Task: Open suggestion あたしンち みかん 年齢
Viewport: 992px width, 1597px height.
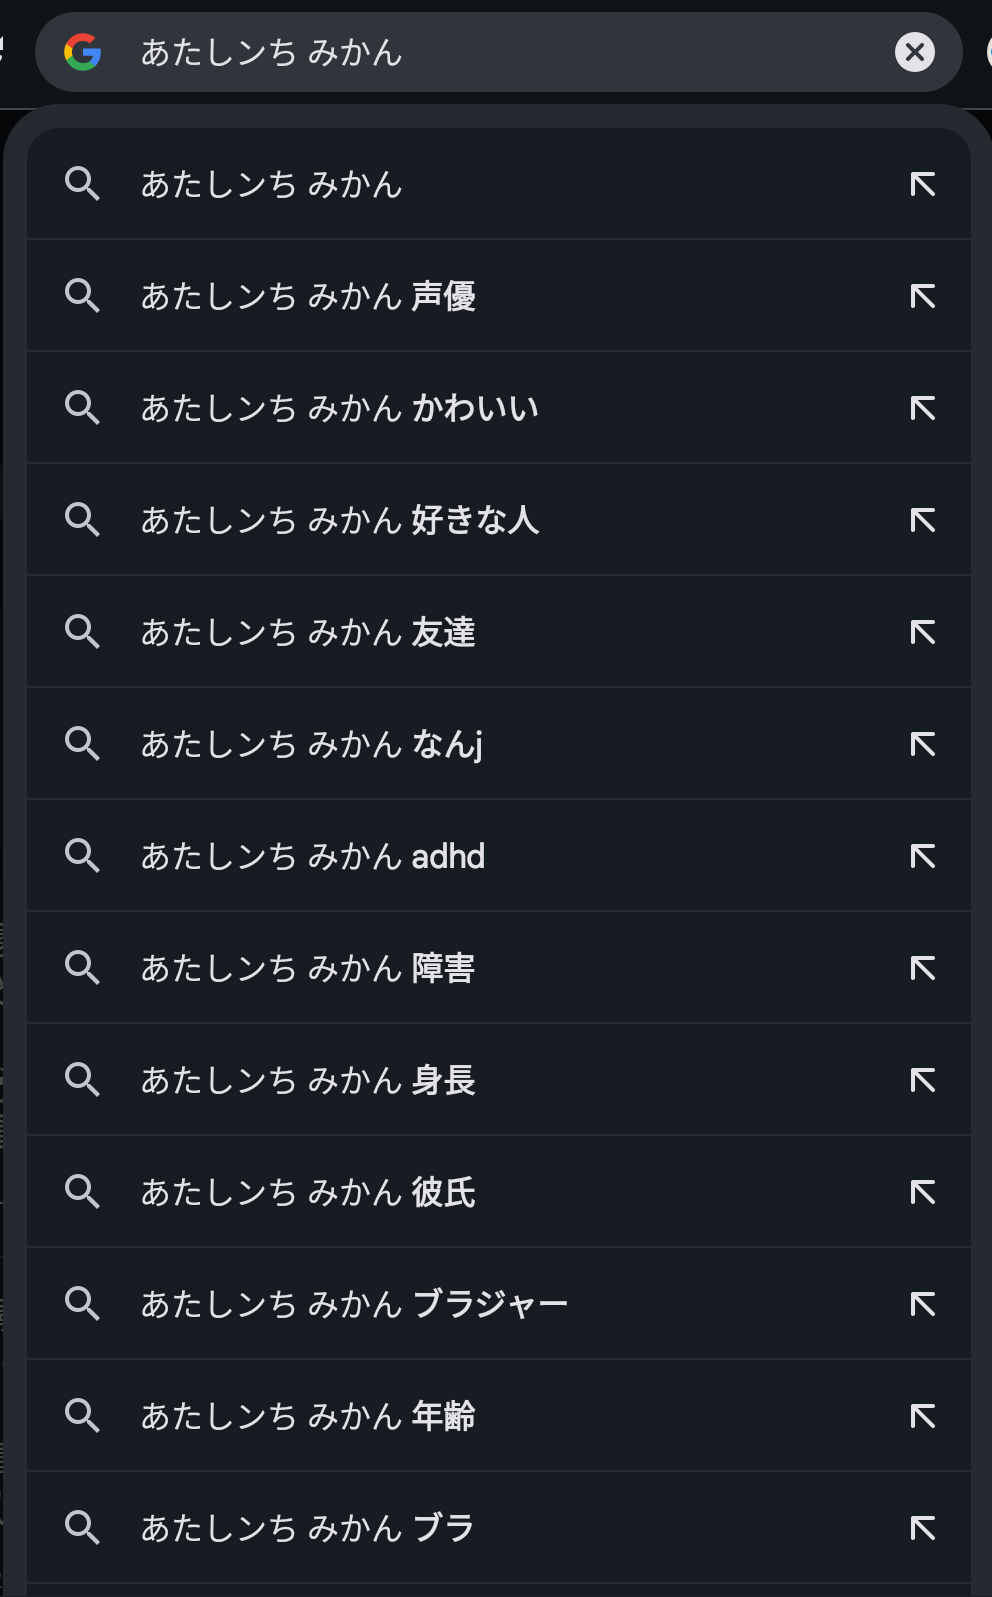Action: pyautogui.click(x=308, y=1416)
